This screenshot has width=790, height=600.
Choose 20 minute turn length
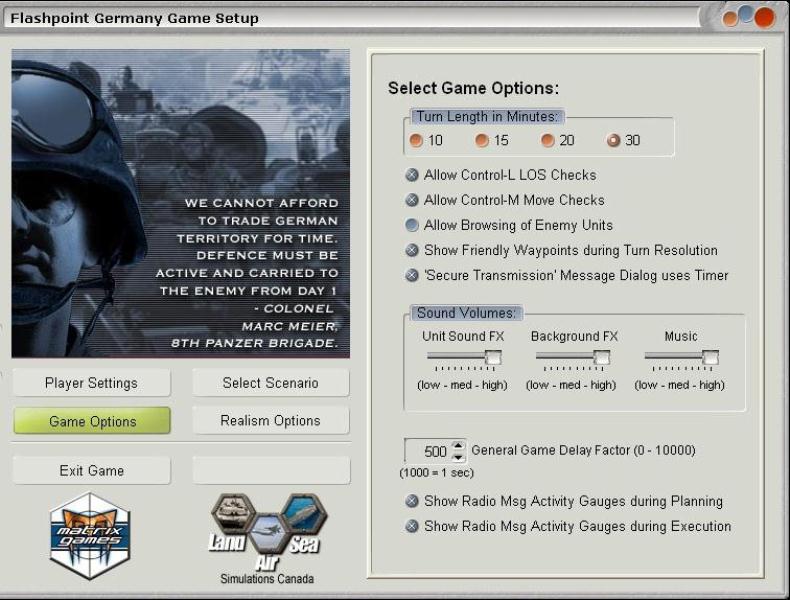[x=548, y=141]
